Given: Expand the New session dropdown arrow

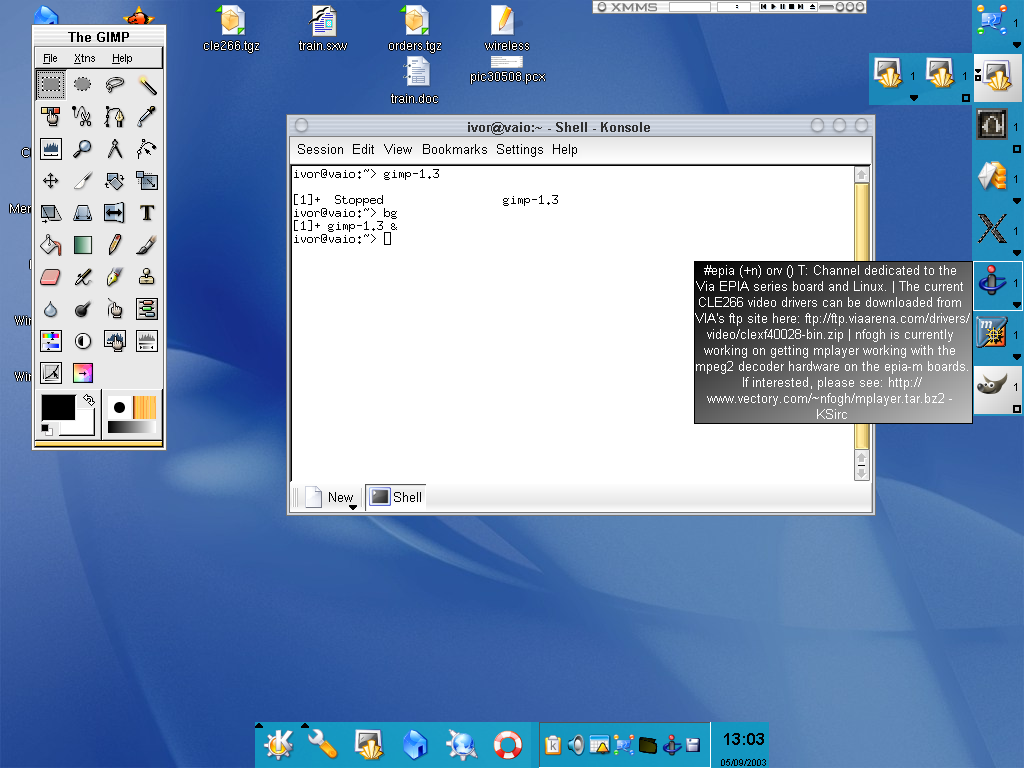Looking at the screenshot, I should click(x=353, y=507).
